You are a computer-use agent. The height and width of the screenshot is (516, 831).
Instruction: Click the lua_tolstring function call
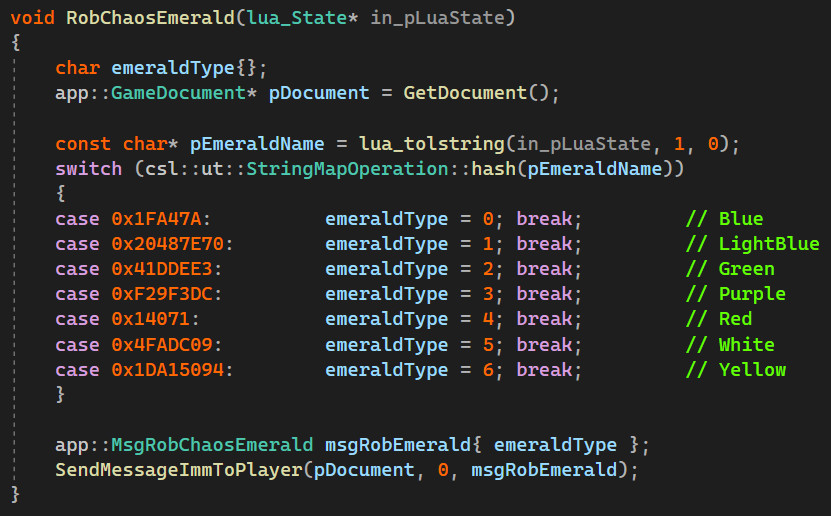click(432, 144)
